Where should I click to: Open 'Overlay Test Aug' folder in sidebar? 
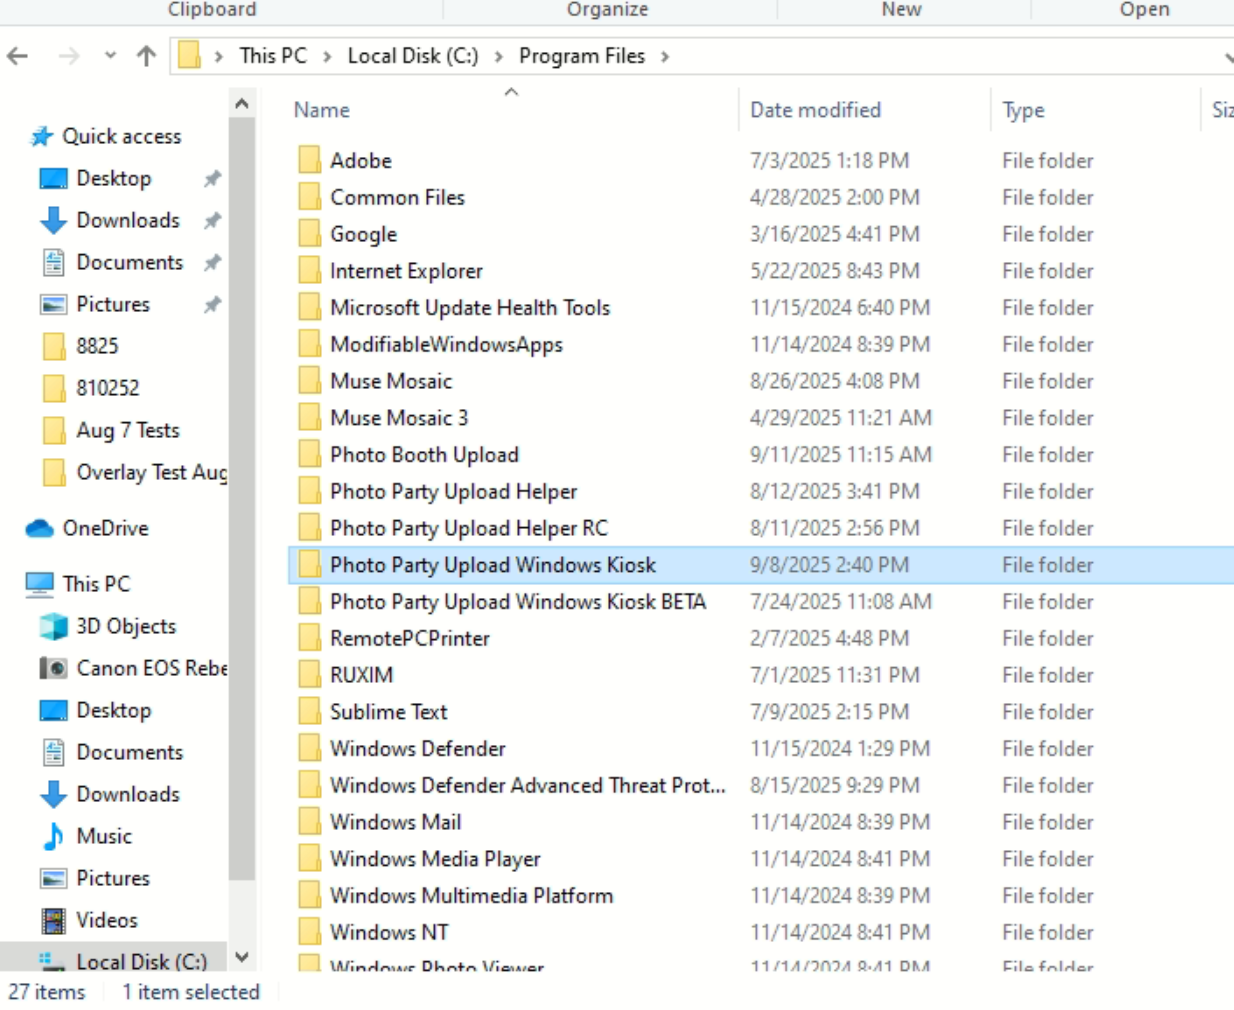(x=152, y=472)
